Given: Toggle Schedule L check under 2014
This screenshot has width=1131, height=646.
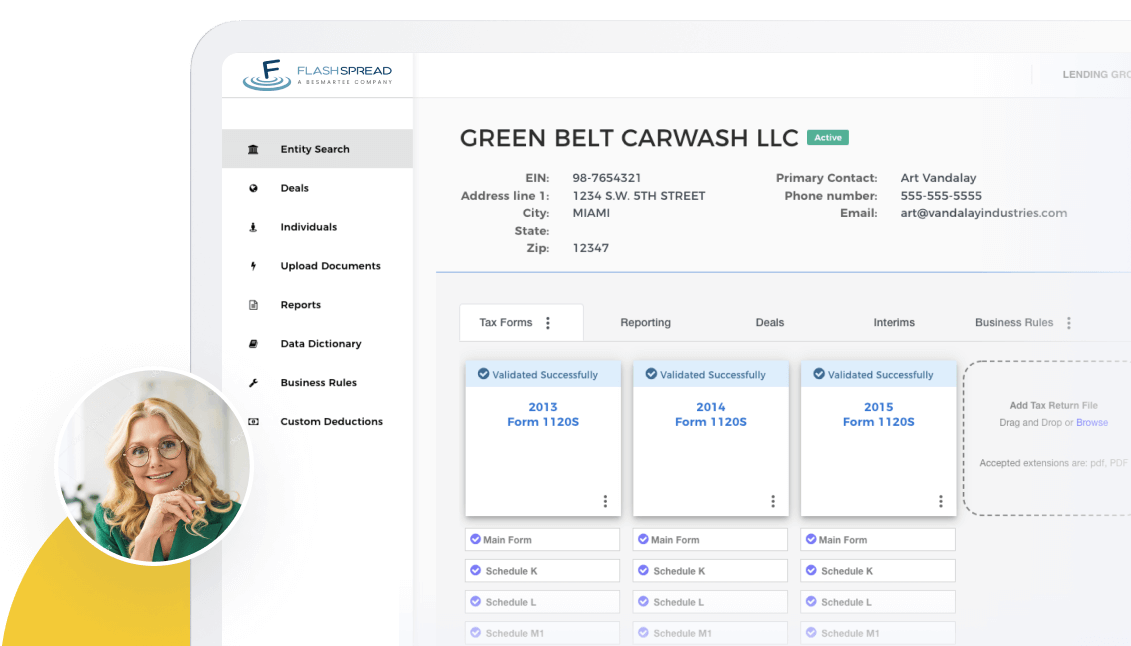Looking at the screenshot, I should 643,601.
